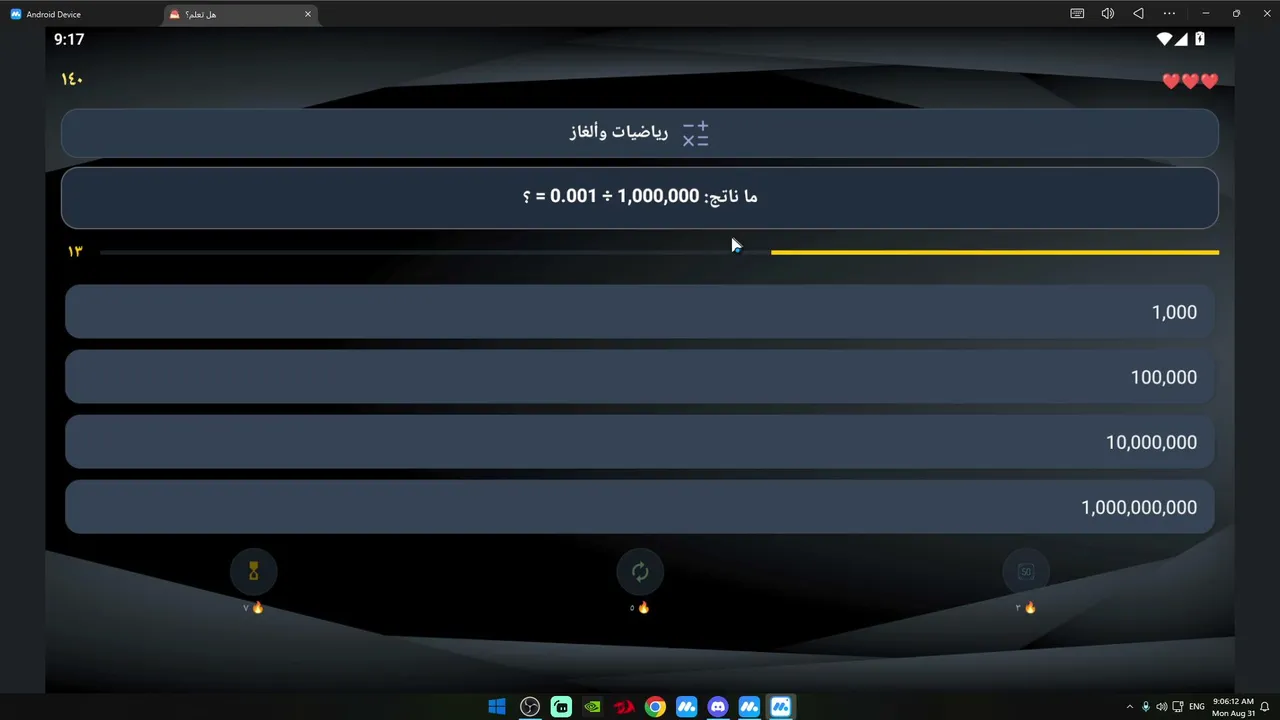The image size is (1280, 720).
Task: Click the active emulator icon in taskbar
Action: click(x=781, y=707)
